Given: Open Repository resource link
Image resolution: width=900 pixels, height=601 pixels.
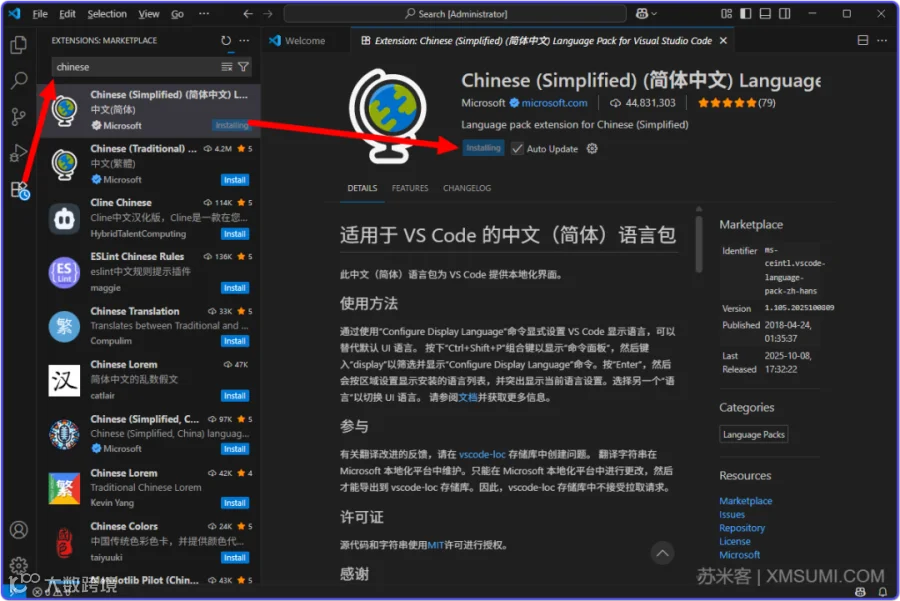Looking at the screenshot, I should [x=742, y=528].
